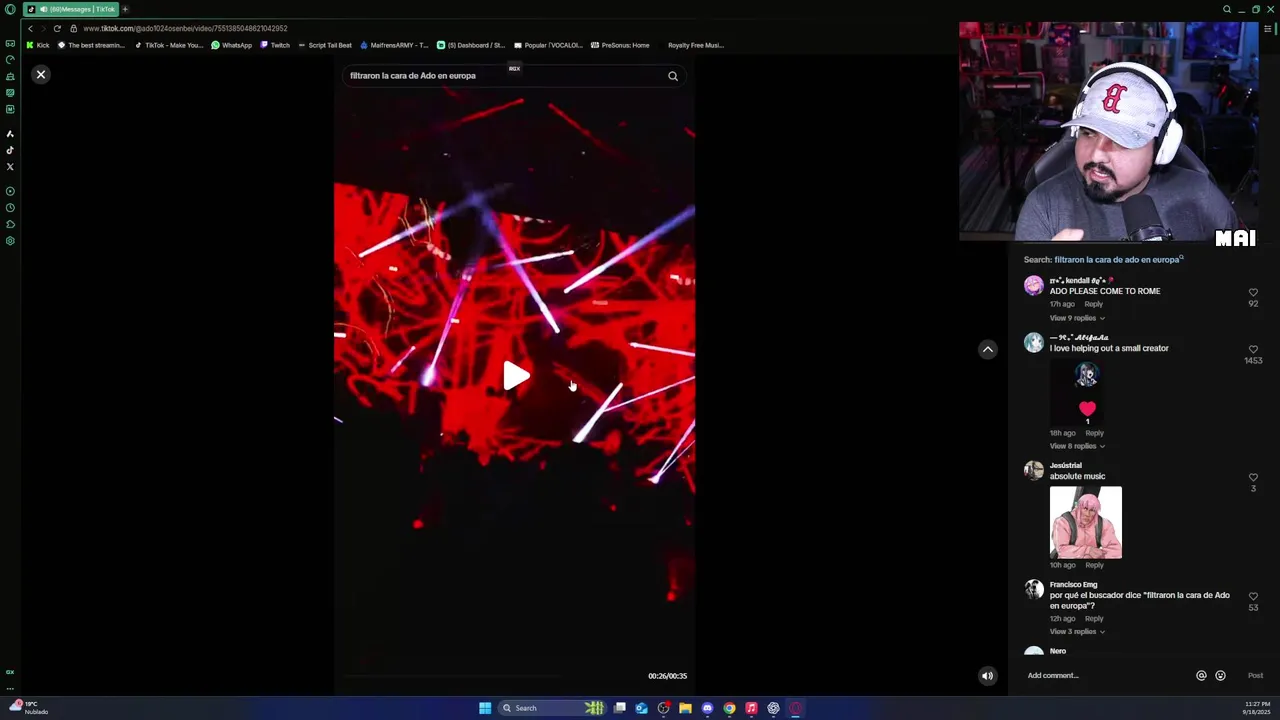Reply to 'ADO PLEASE COME TO ROME' comment
The height and width of the screenshot is (720, 1280).
pyautogui.click(x=1094, y=304)
